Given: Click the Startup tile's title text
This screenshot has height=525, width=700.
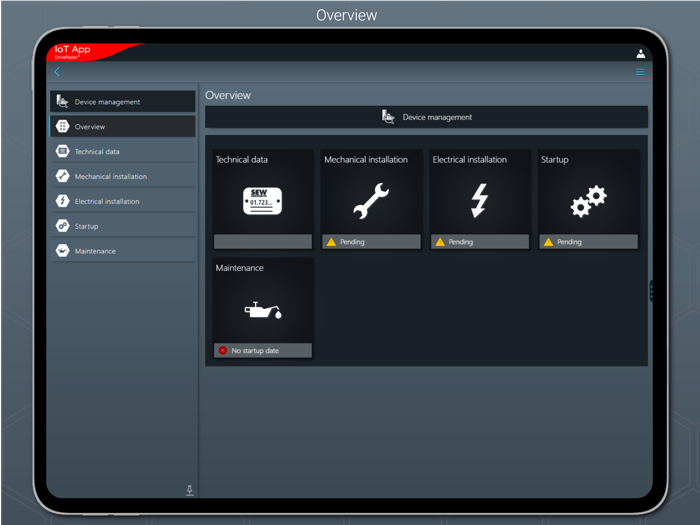Looking at the screenshot, I should point(555,160).
